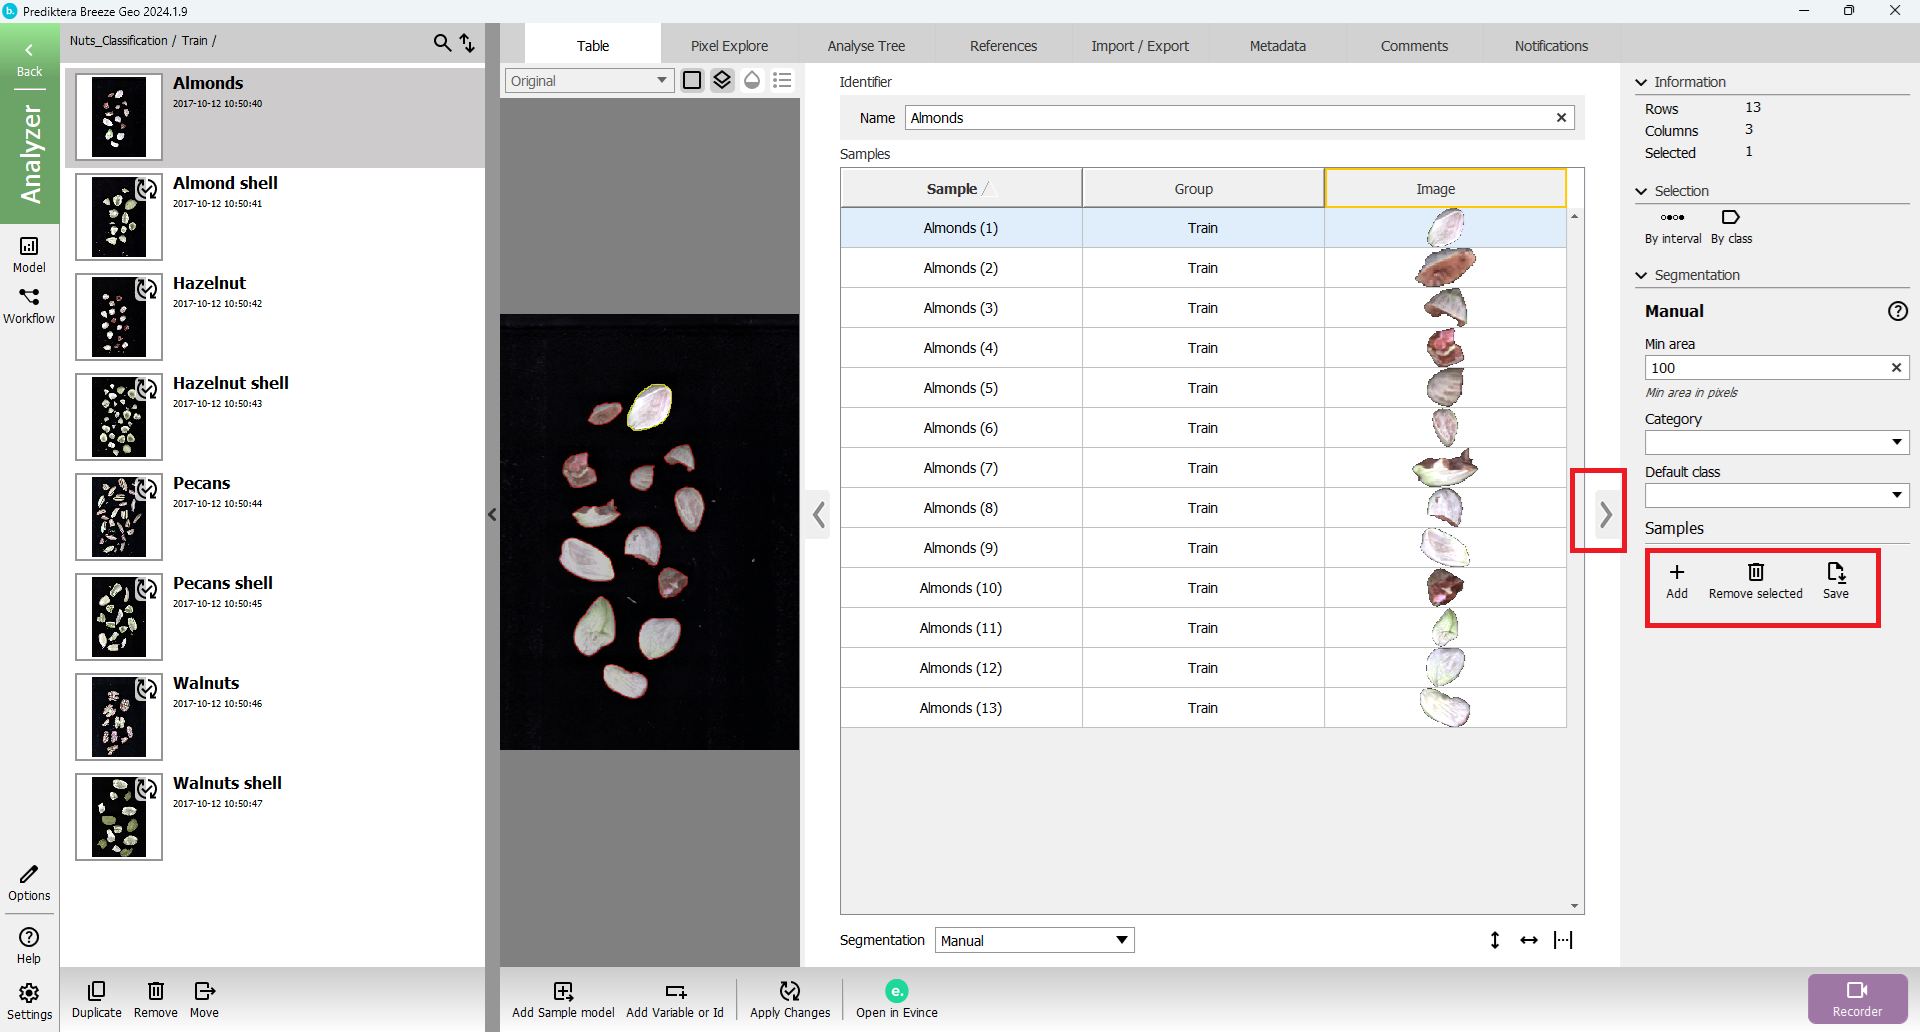The image size is (1920, 1032).
Task: Toggle the square outline view icon
Action: tap(692, 80)
